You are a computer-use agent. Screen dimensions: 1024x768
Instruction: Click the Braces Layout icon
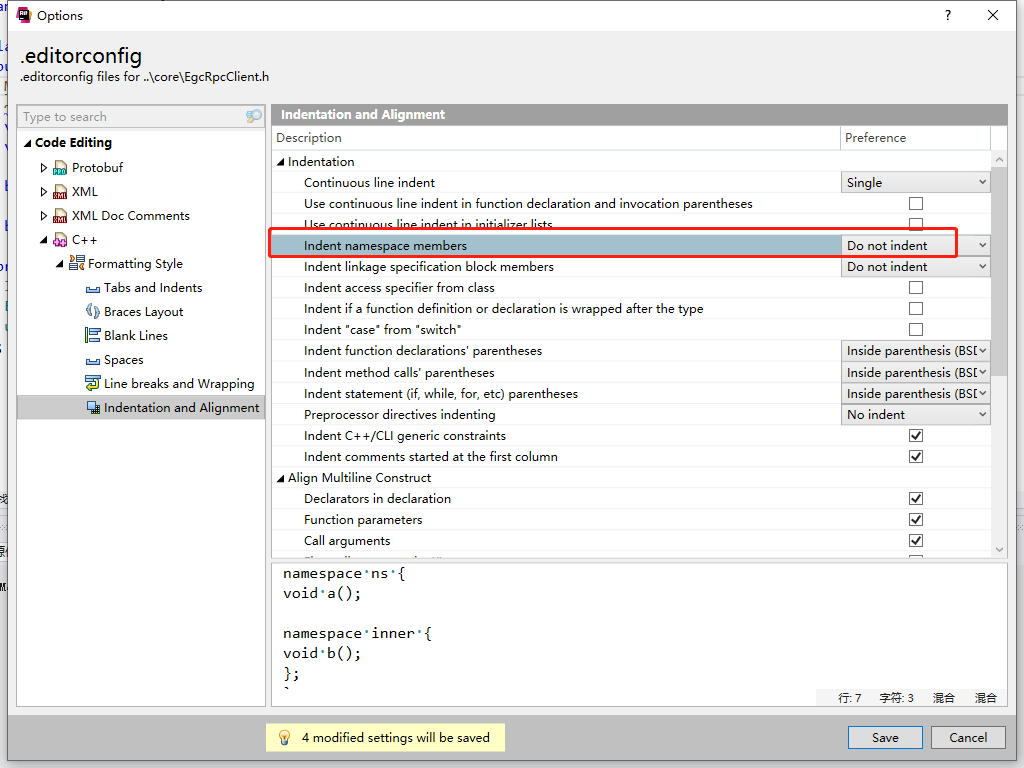(93, 311)
